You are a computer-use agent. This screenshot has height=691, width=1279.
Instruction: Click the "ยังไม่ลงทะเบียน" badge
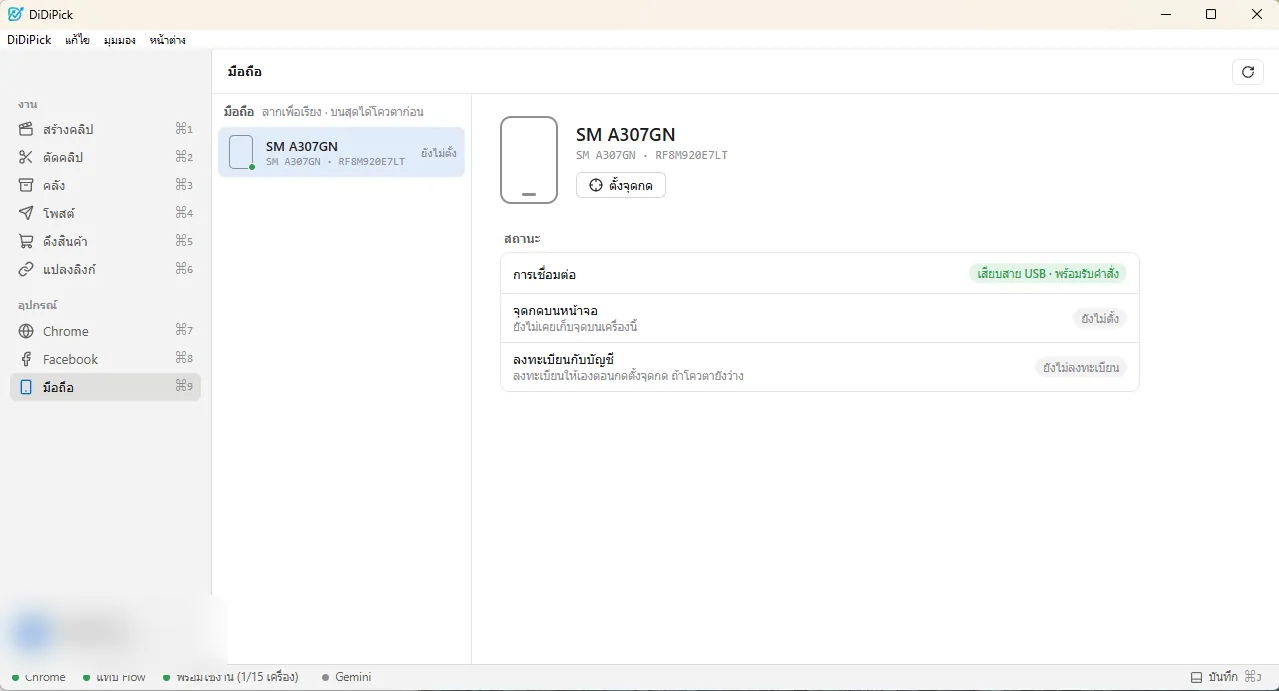[1081, 368]
